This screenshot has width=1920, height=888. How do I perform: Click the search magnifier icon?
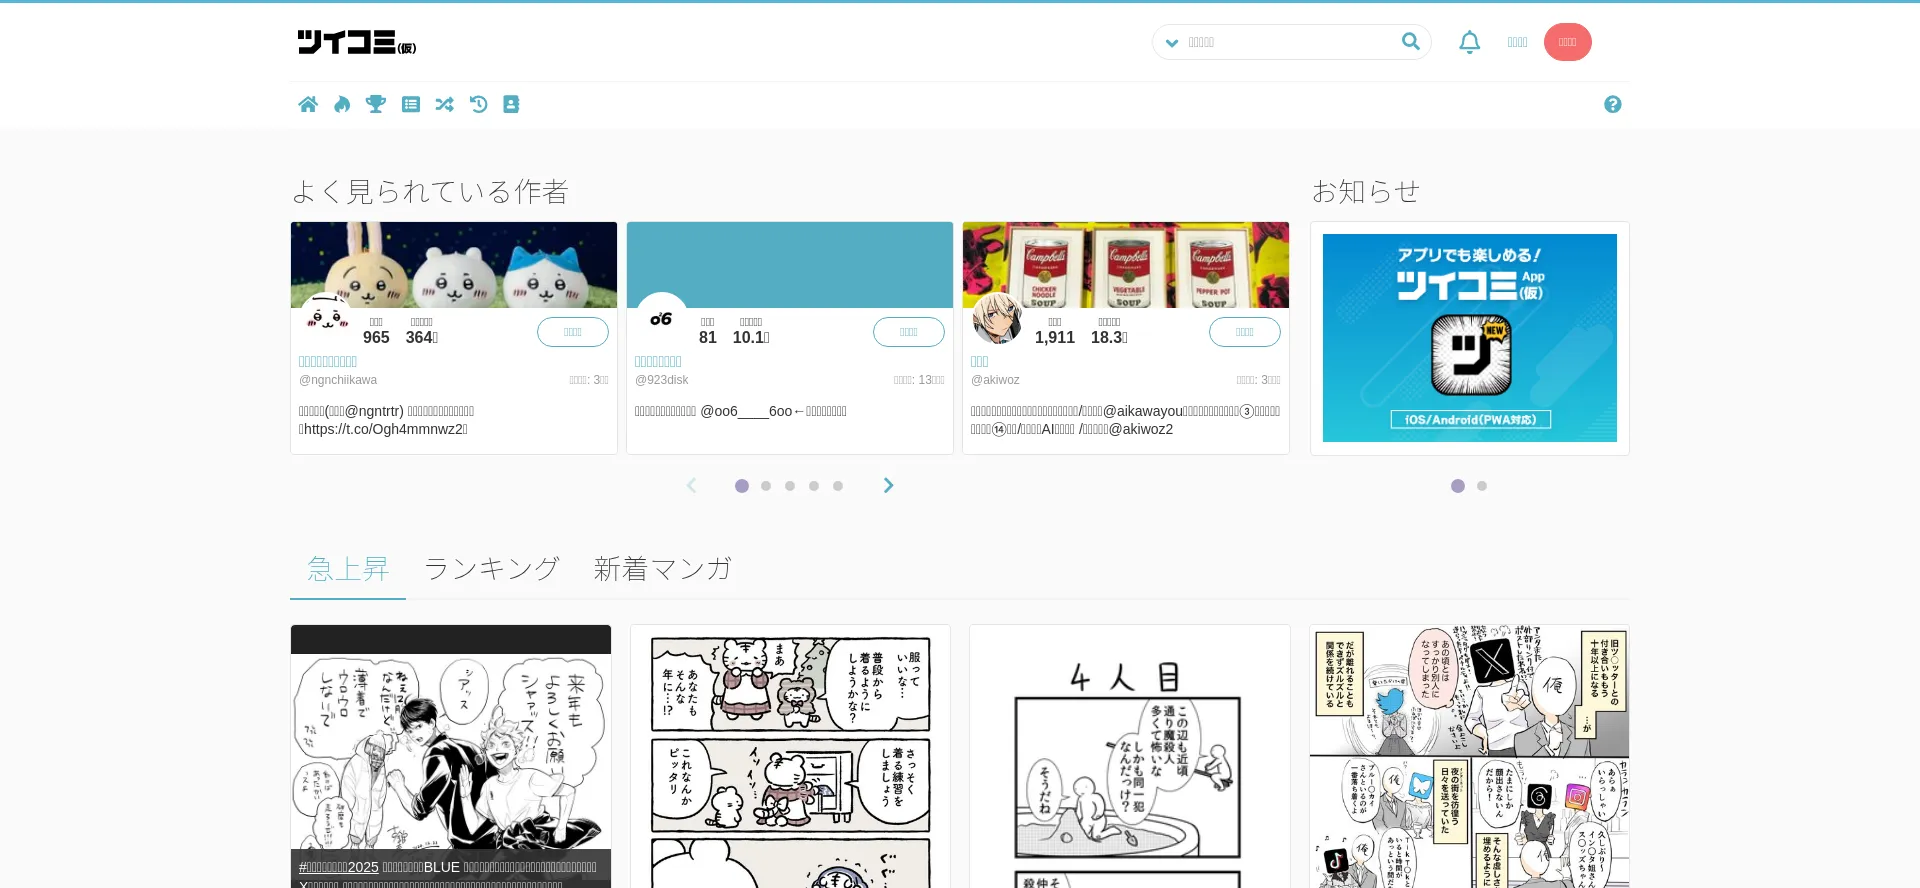click(1411, 41)
